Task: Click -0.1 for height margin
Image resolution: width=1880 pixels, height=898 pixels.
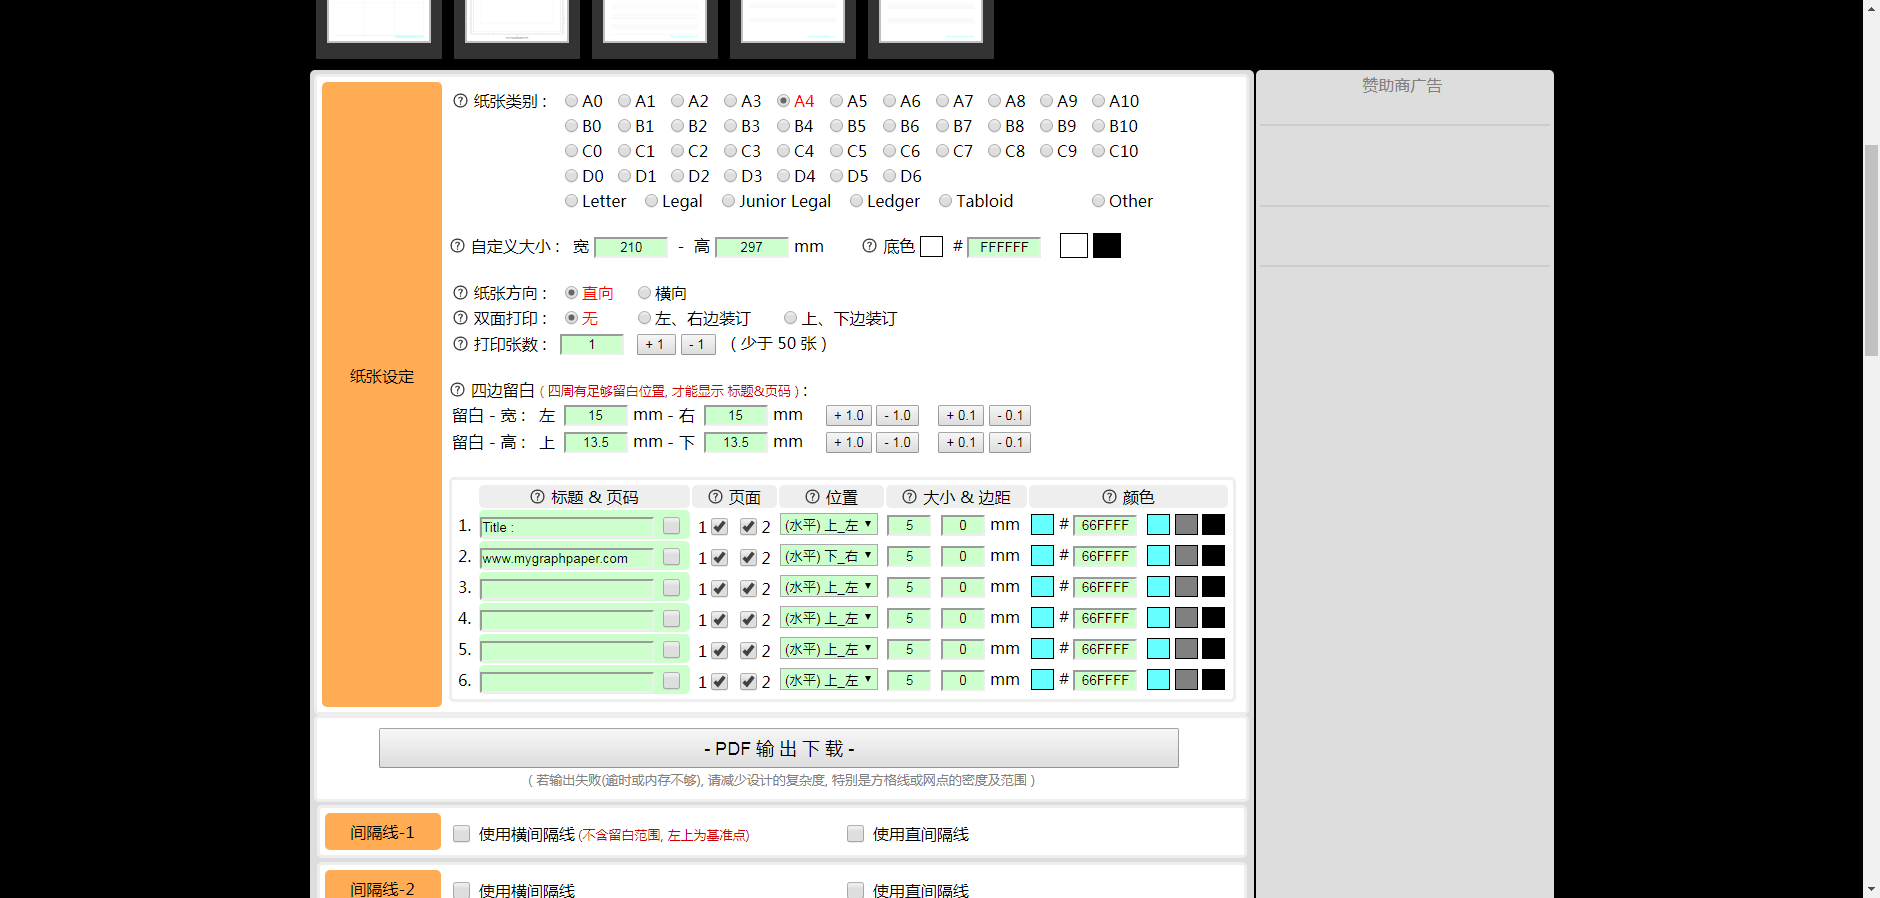Action: 1010,442
